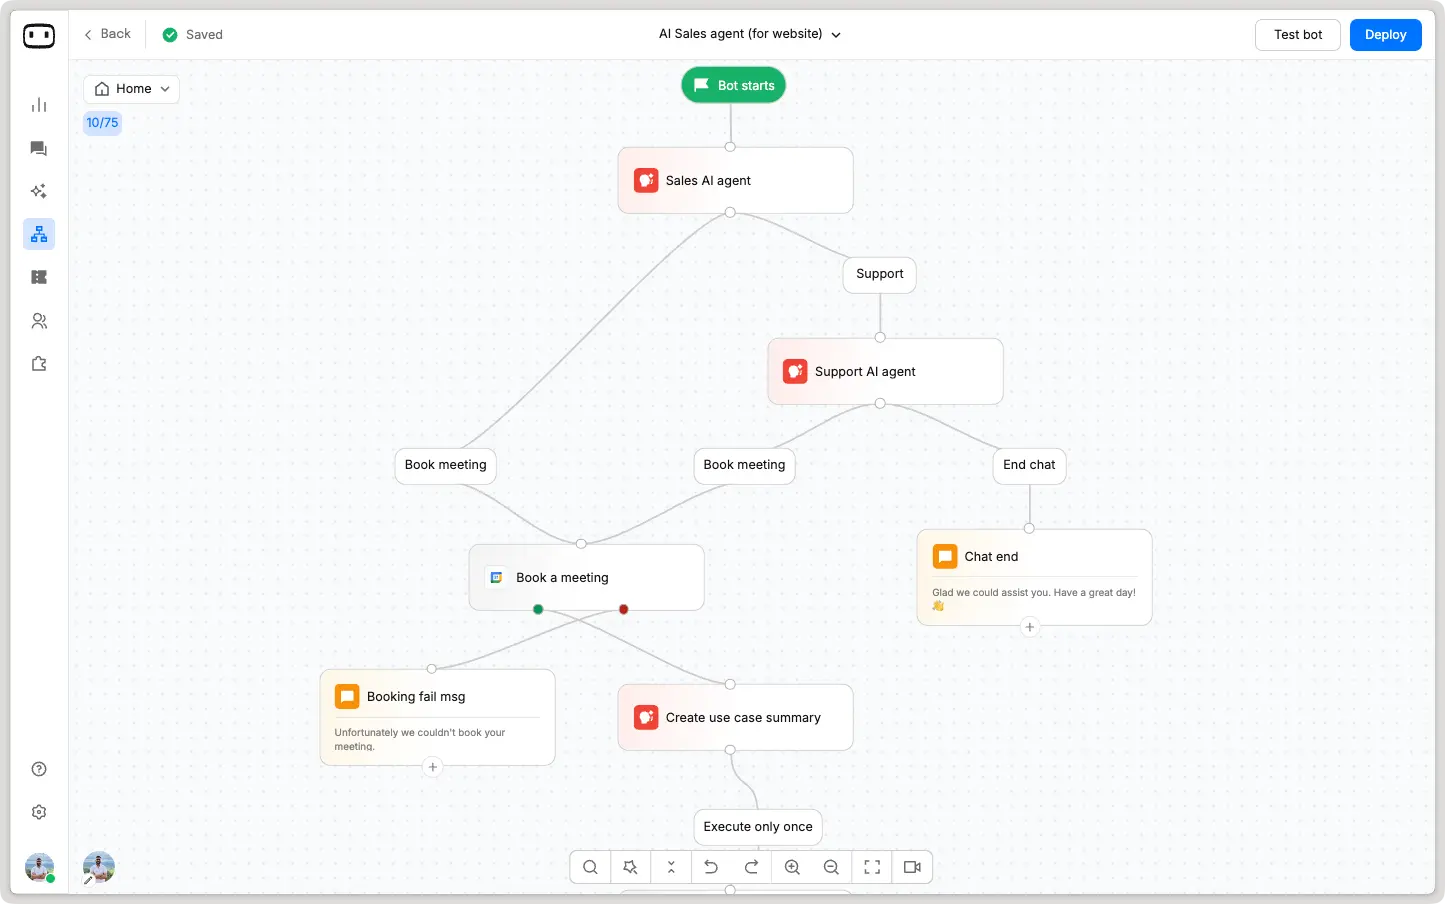1445x904 pixels.
Task: Open the help question mark menu
Action: 38,768
